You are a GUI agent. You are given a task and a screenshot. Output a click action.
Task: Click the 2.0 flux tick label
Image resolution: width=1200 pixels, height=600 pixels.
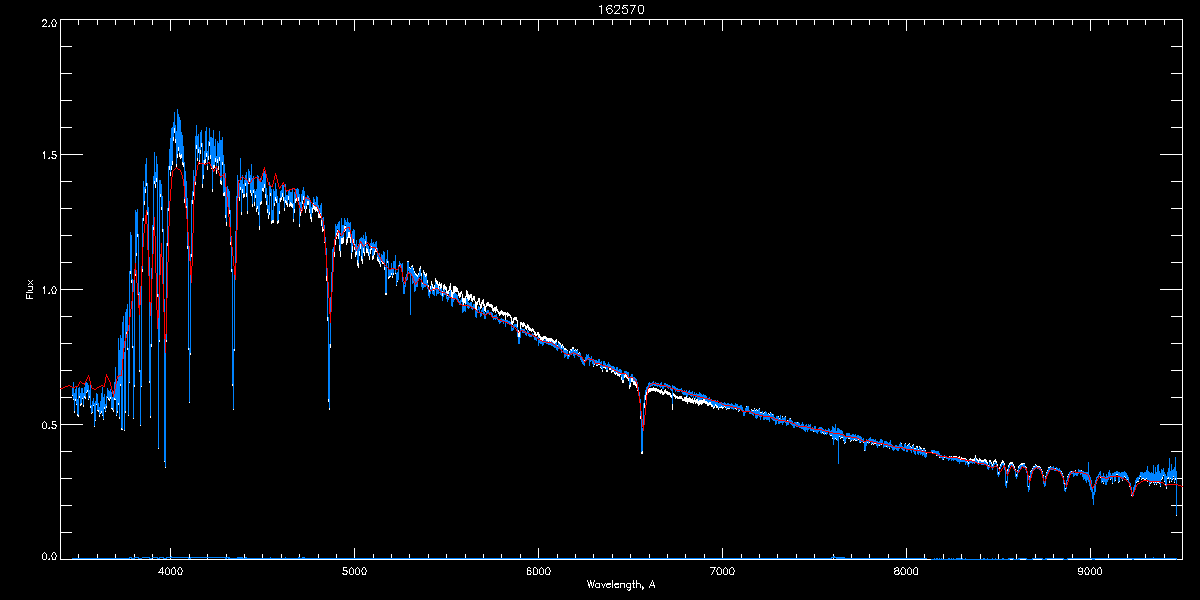[49, 22]
